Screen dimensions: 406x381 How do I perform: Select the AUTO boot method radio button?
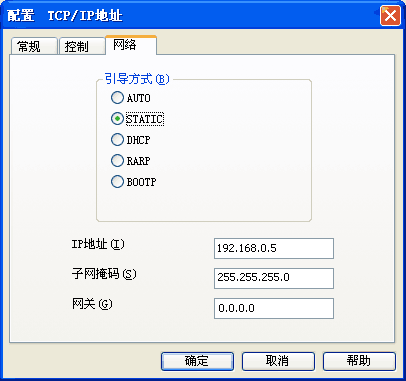tap(117, 98)
